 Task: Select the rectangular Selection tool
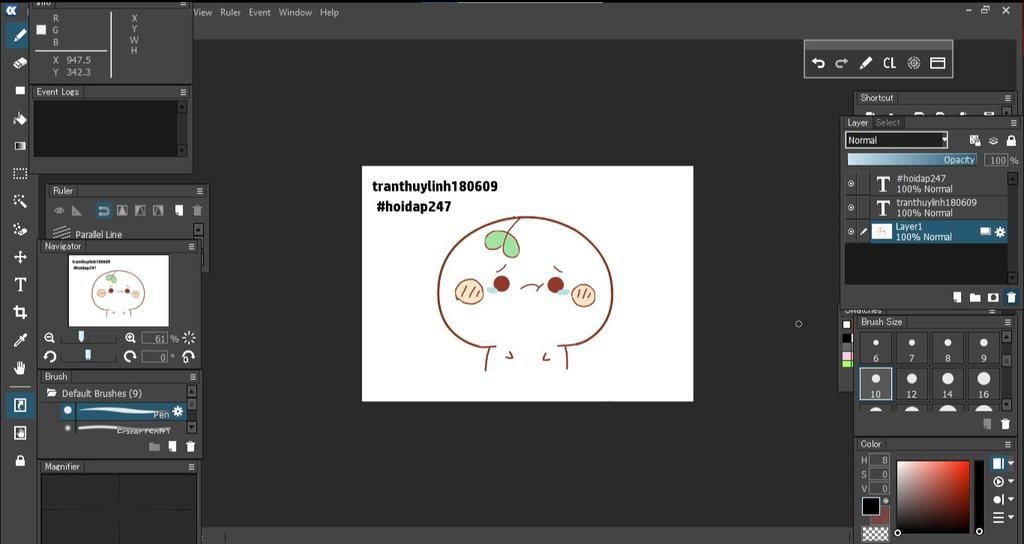20,174
